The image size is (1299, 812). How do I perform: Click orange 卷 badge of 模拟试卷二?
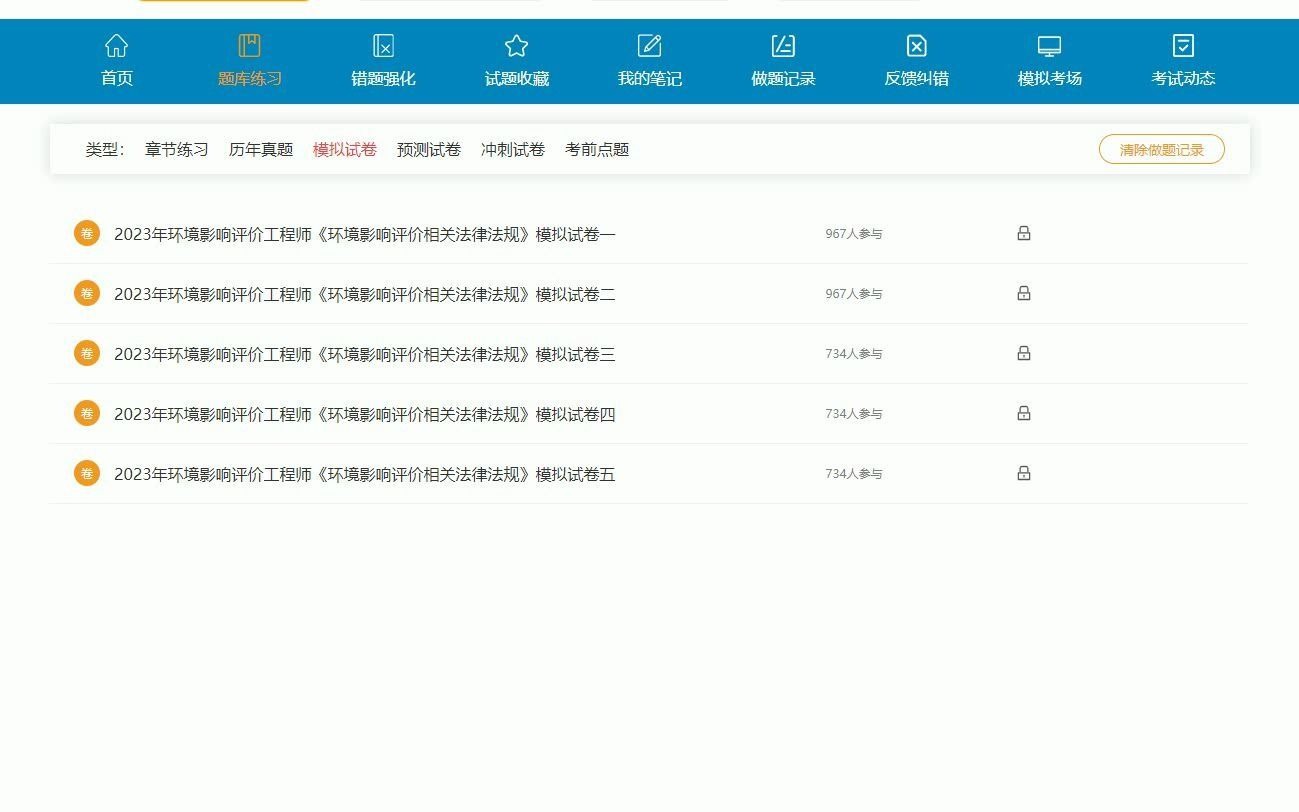point(87,293)
